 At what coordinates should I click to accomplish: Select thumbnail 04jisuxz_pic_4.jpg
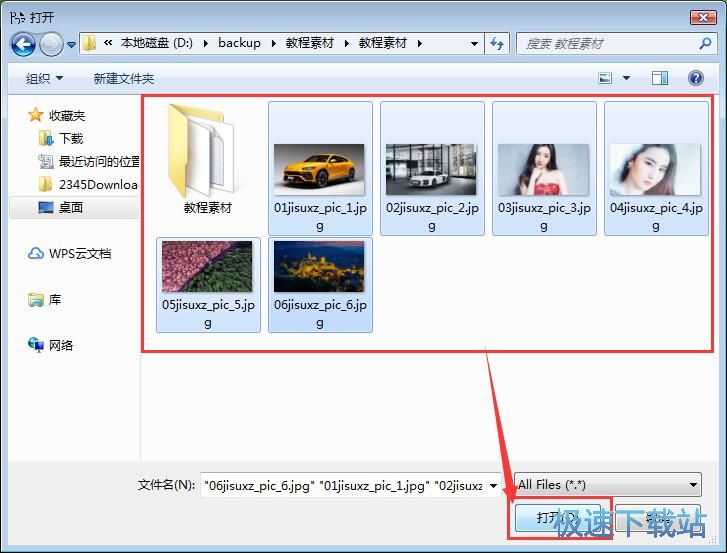point(657,169)
